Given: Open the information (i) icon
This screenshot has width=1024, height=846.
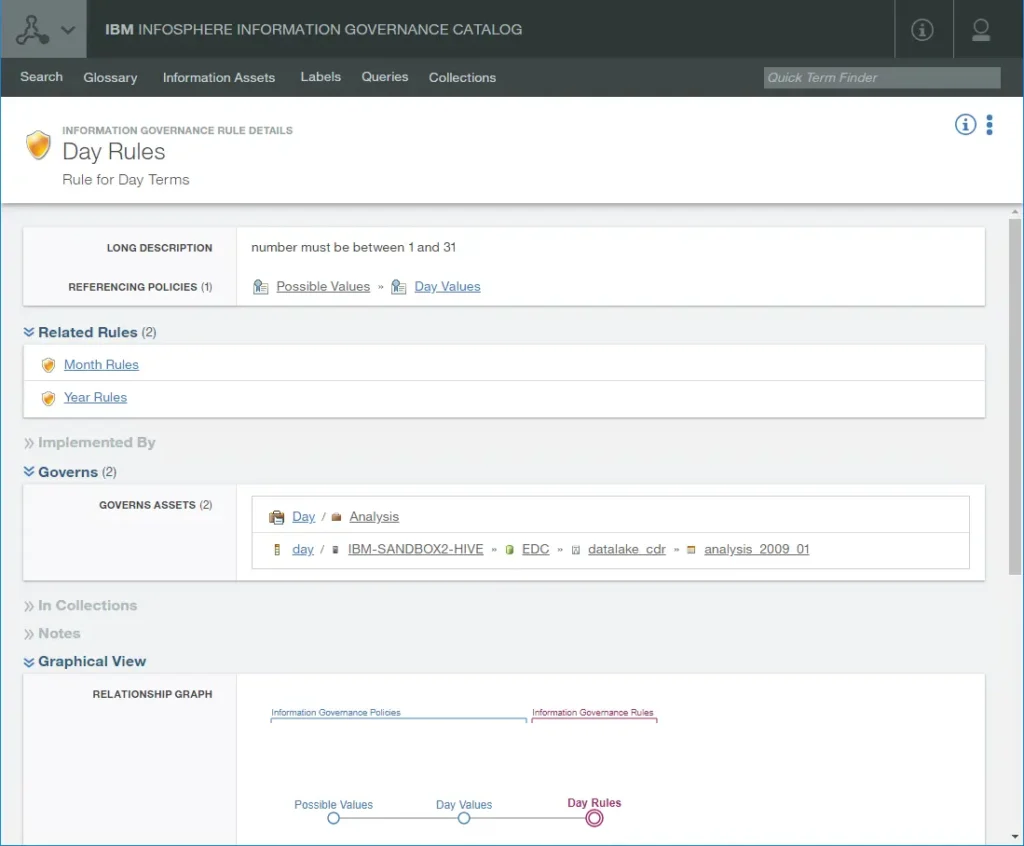Looking at the screenshot, I should pos(965,124).
